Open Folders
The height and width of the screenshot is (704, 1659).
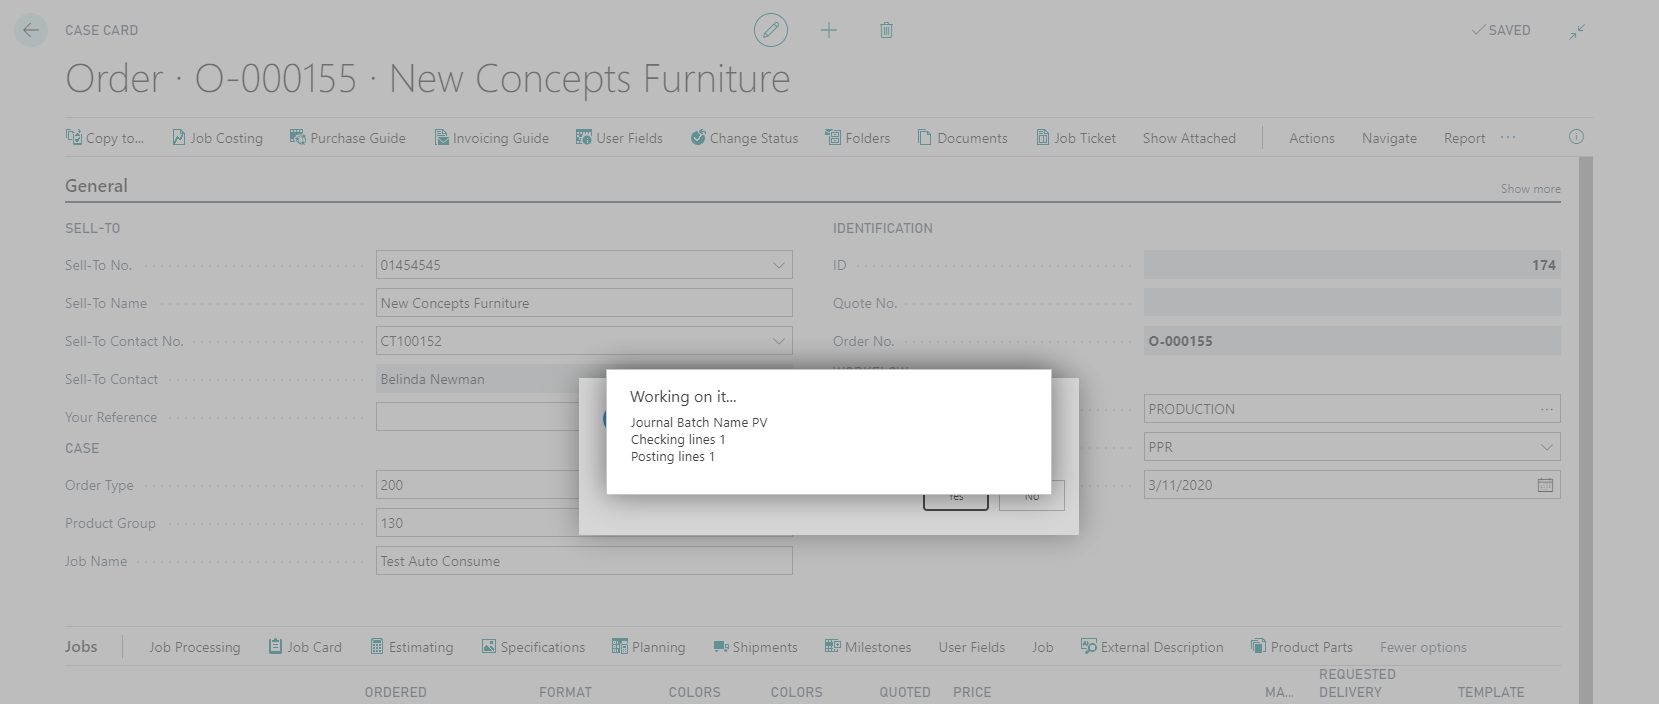857,138
